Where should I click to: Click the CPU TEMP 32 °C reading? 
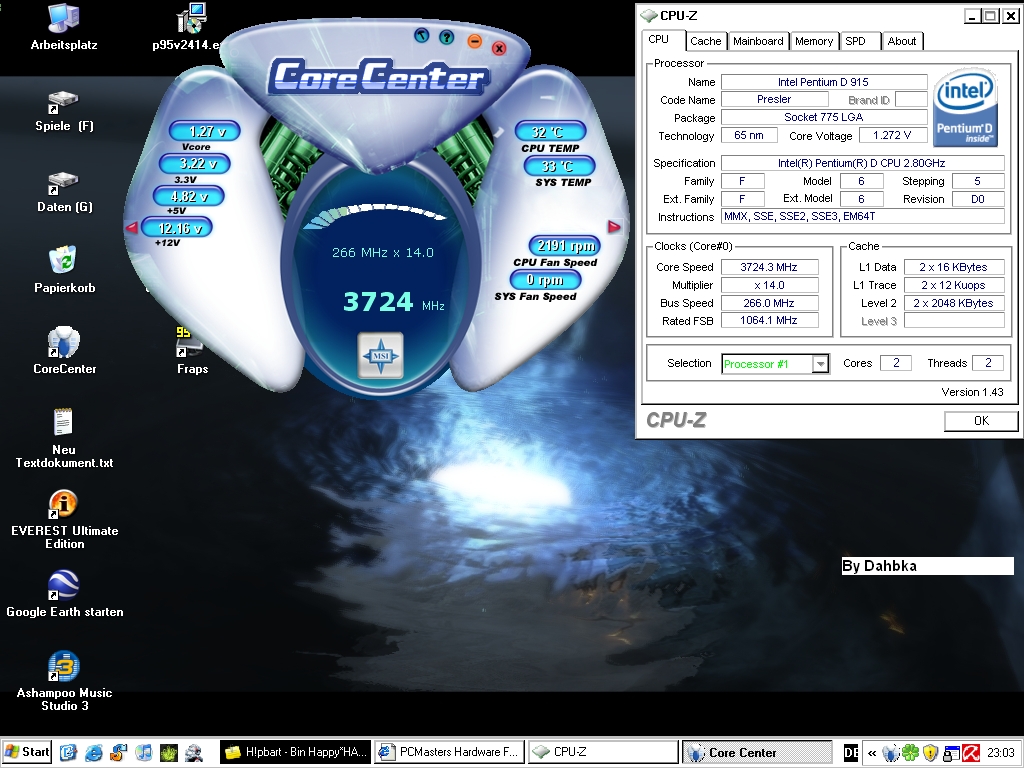[x=550, y=131]
